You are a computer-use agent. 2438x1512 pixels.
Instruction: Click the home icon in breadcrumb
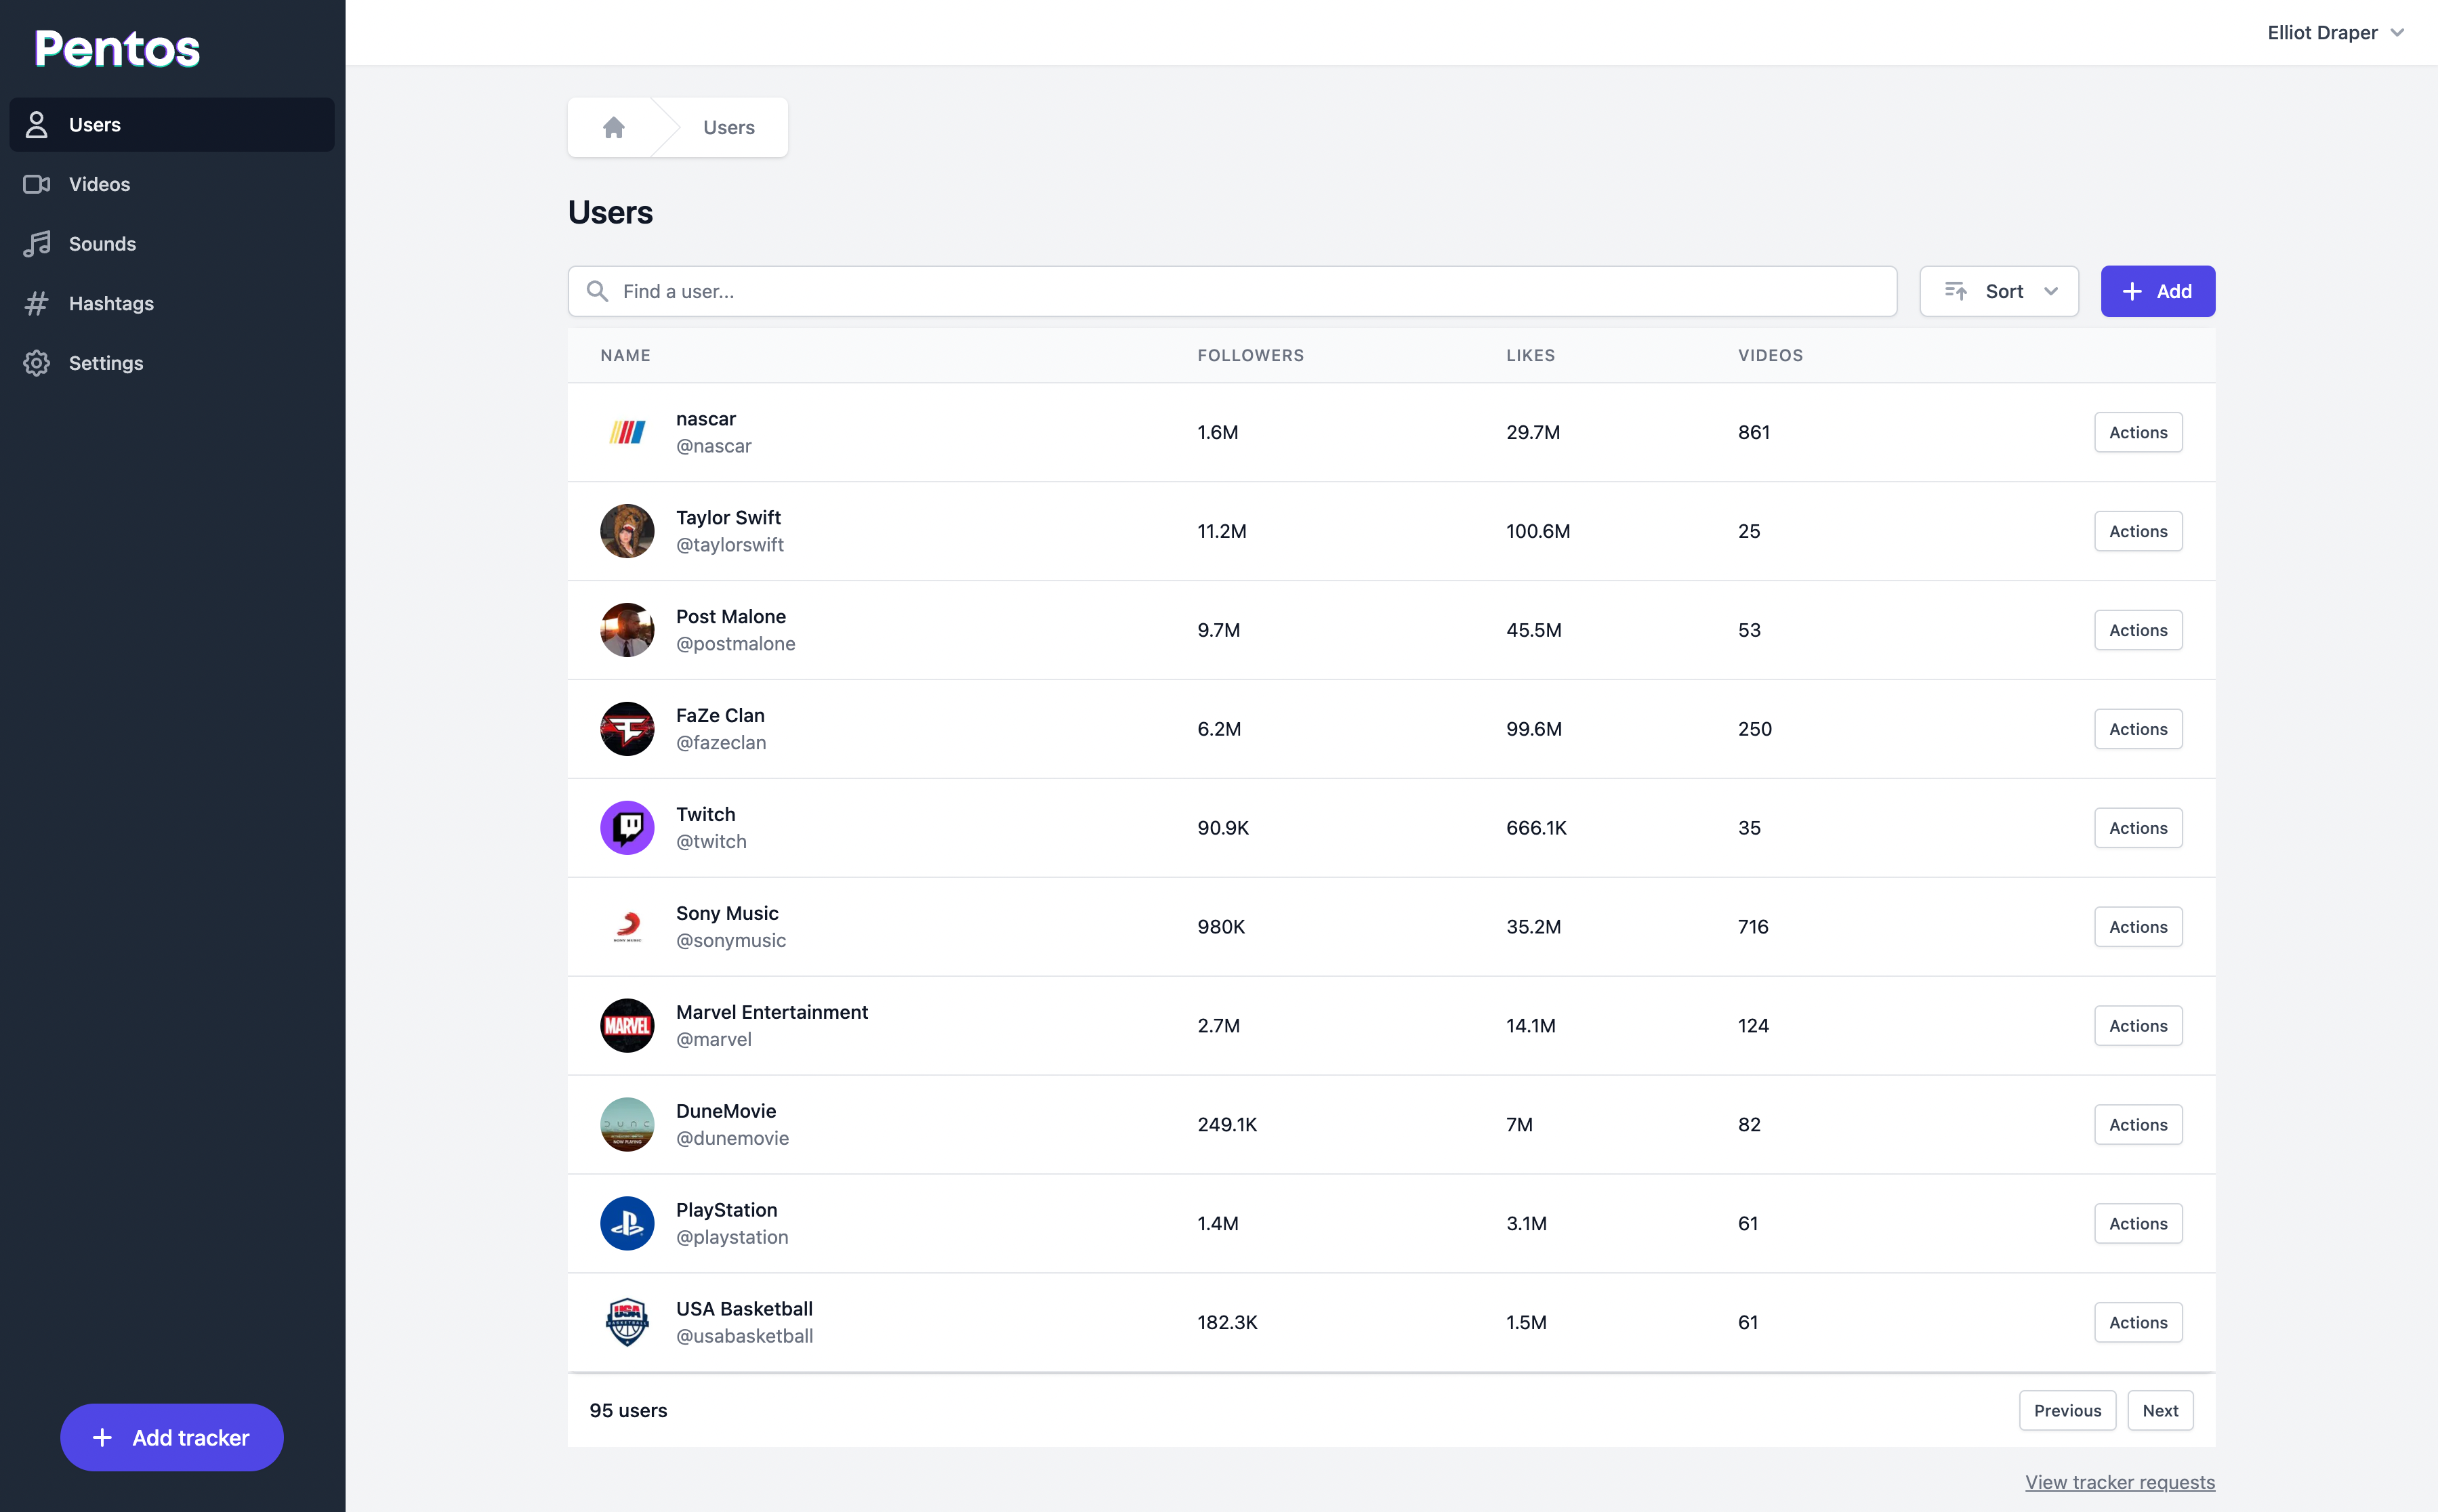(614, 127)
